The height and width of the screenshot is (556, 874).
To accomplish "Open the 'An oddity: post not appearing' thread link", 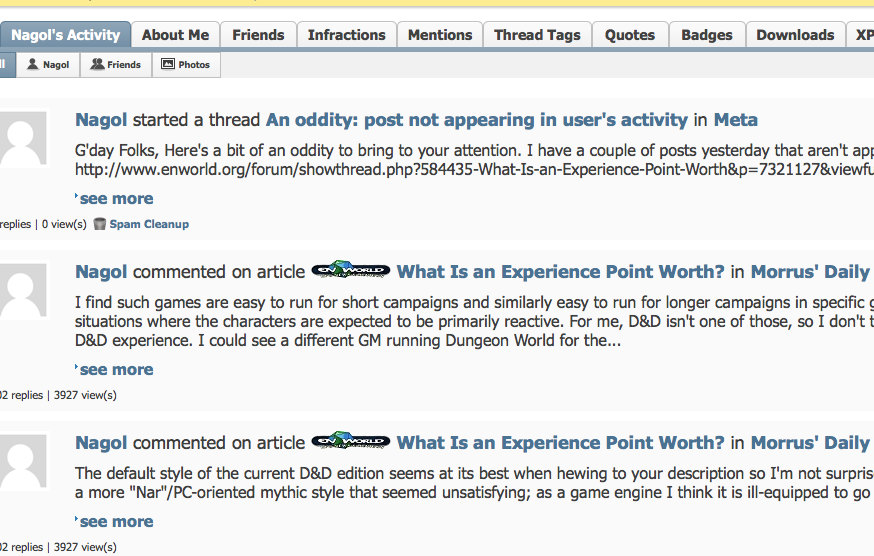I will [476, 120].
